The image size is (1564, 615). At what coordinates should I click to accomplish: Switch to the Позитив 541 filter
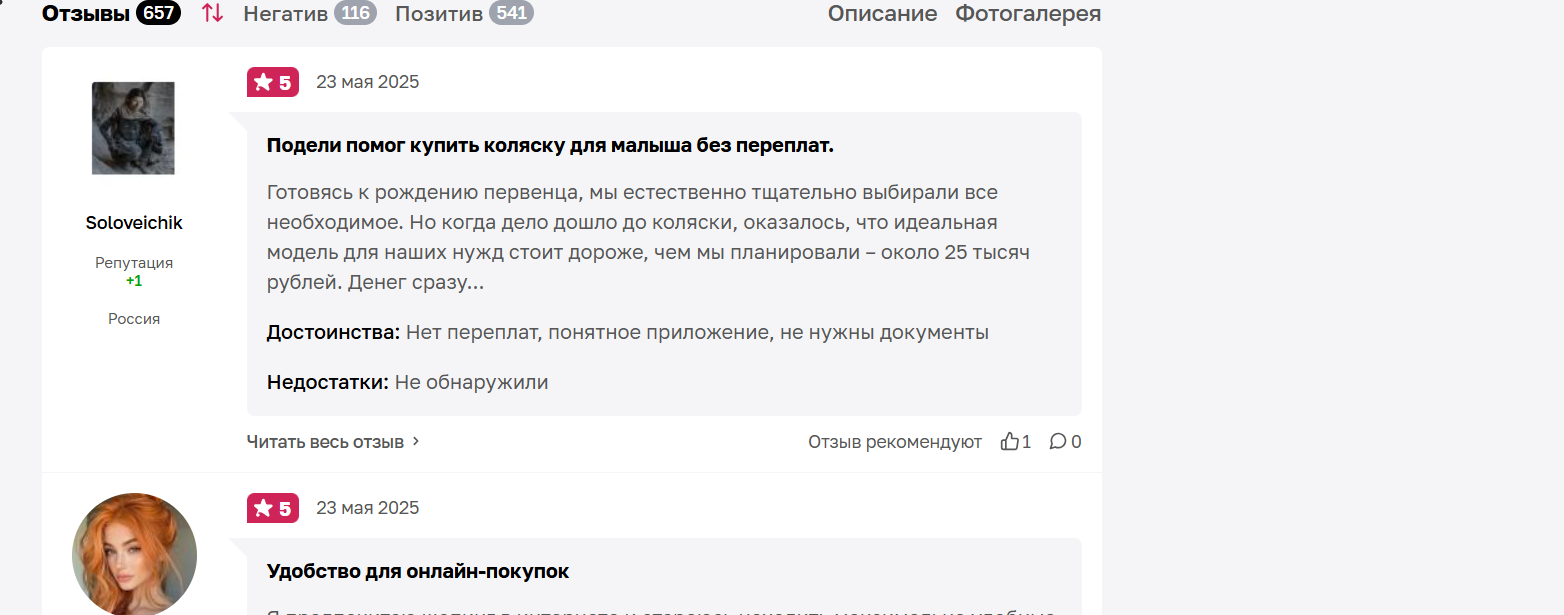pyautogui.click(x=464, y=13)
